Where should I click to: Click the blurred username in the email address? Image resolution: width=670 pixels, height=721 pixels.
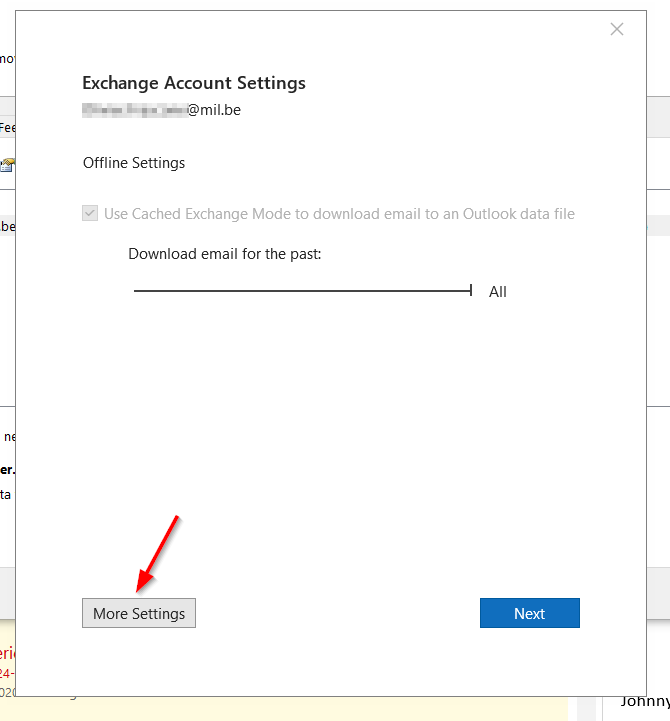pyautogui.click(x=134, y=110)
